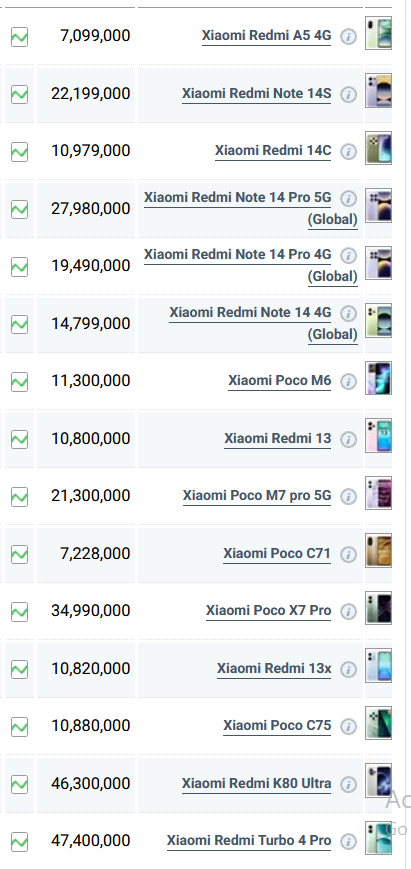Click the Xiaomi Redmi Note 14S thumbnail
411x869 pixels.
tap(378, 90)
